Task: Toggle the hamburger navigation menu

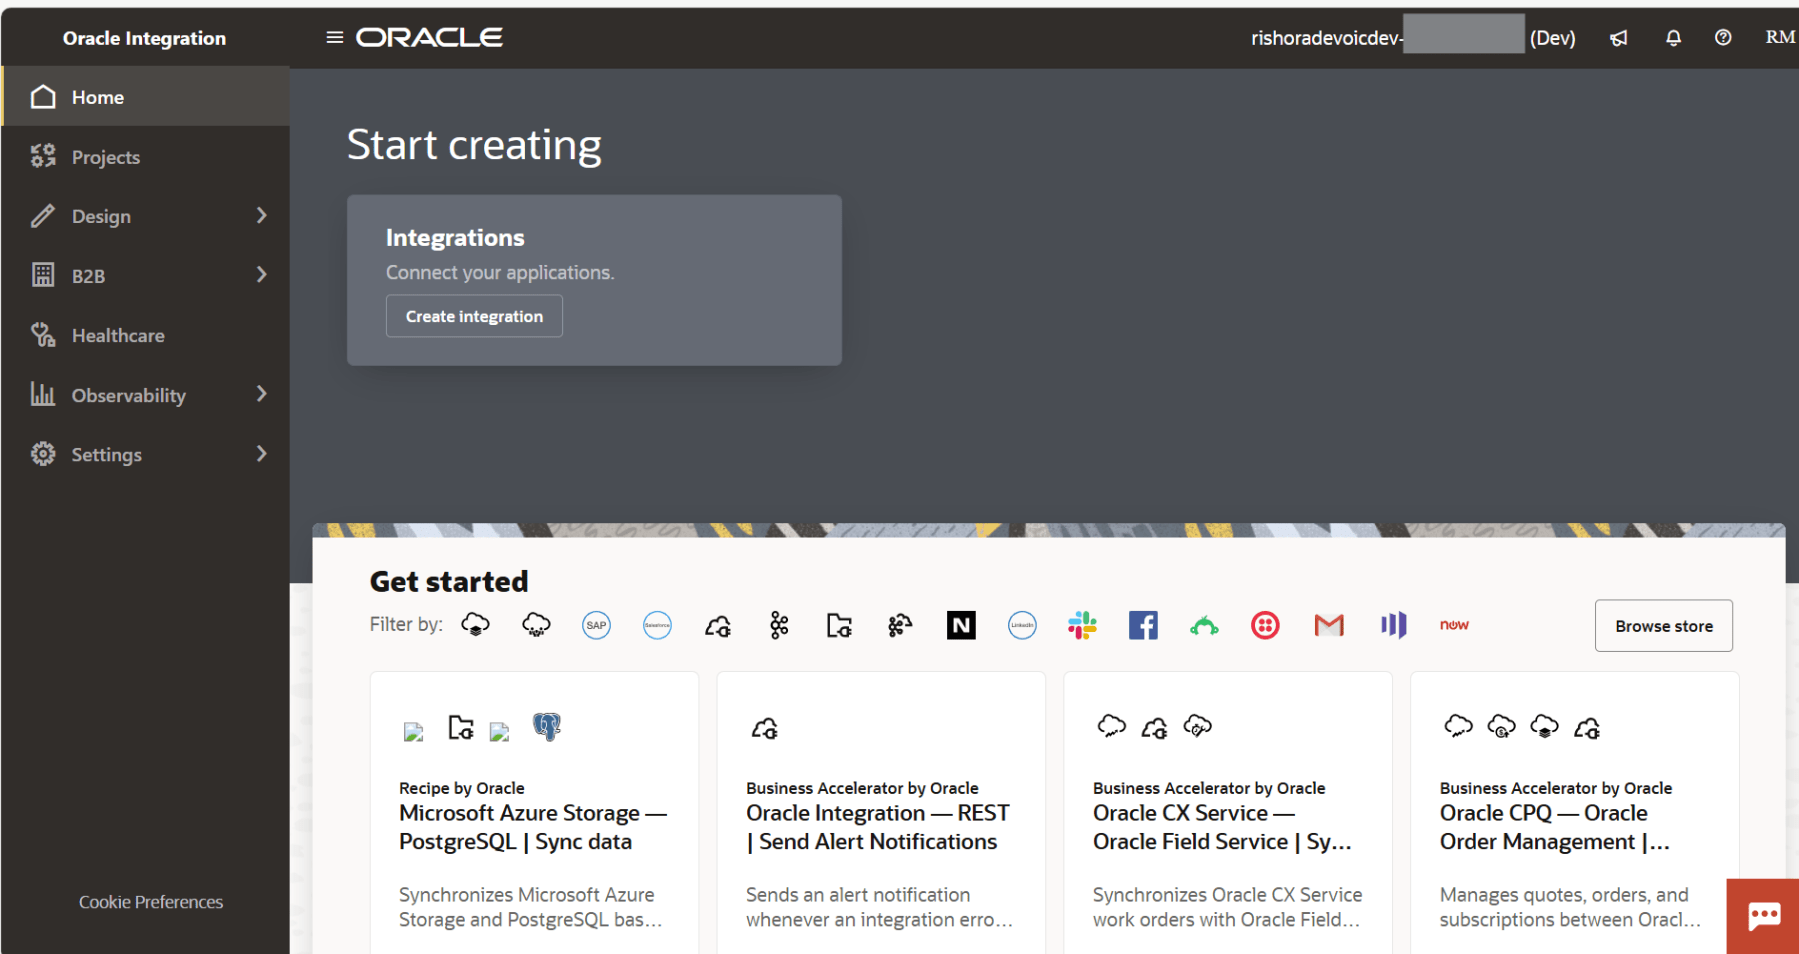Action: coord(335,37)
